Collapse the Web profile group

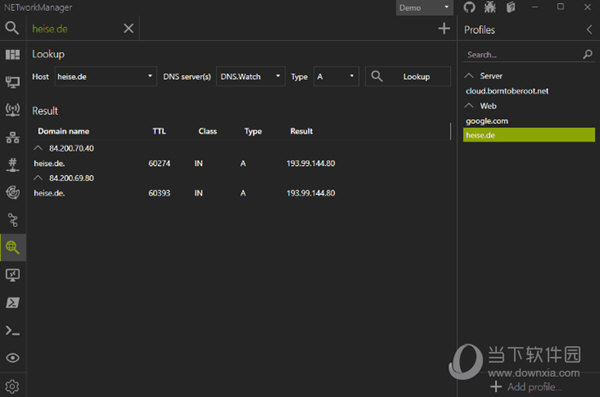tap(469, 106)
